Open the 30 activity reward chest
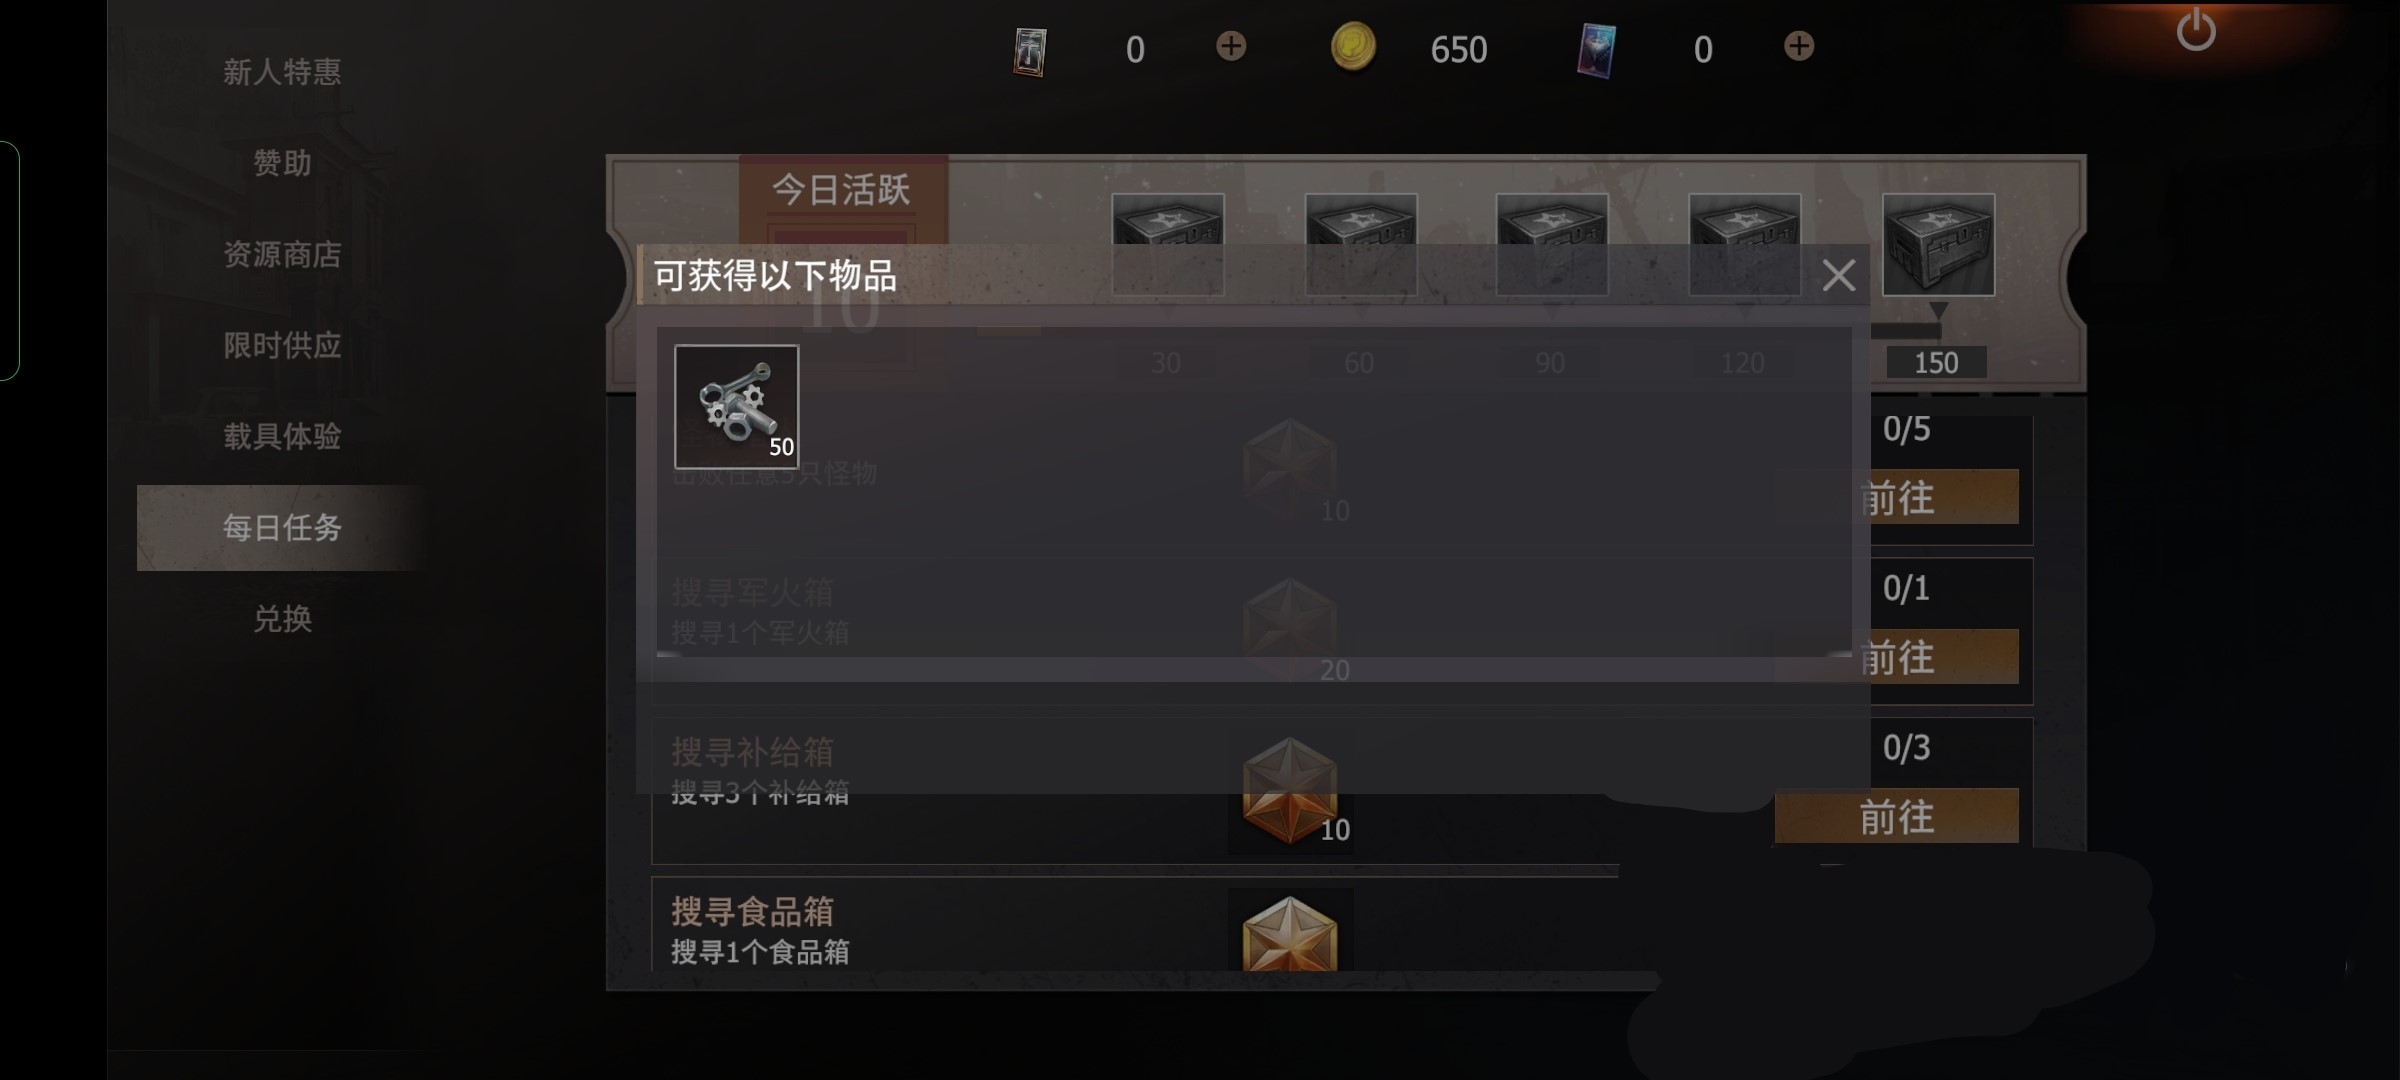 tap(1168, 245)
